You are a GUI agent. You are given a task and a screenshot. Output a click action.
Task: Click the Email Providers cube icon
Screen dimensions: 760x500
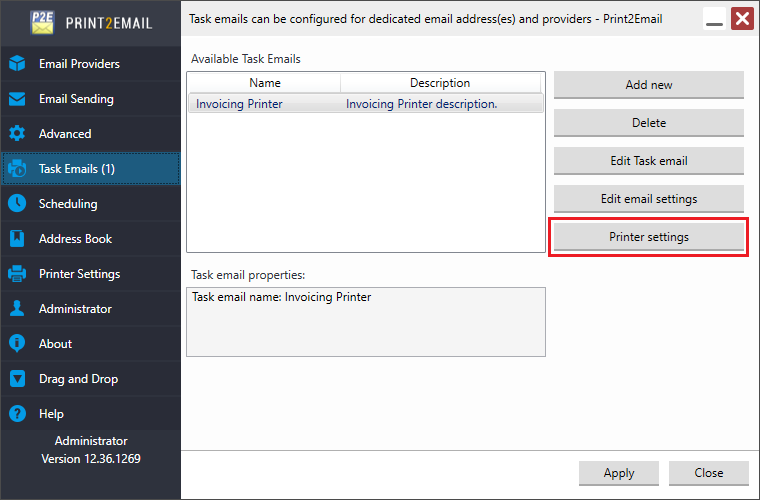[17, 63]
